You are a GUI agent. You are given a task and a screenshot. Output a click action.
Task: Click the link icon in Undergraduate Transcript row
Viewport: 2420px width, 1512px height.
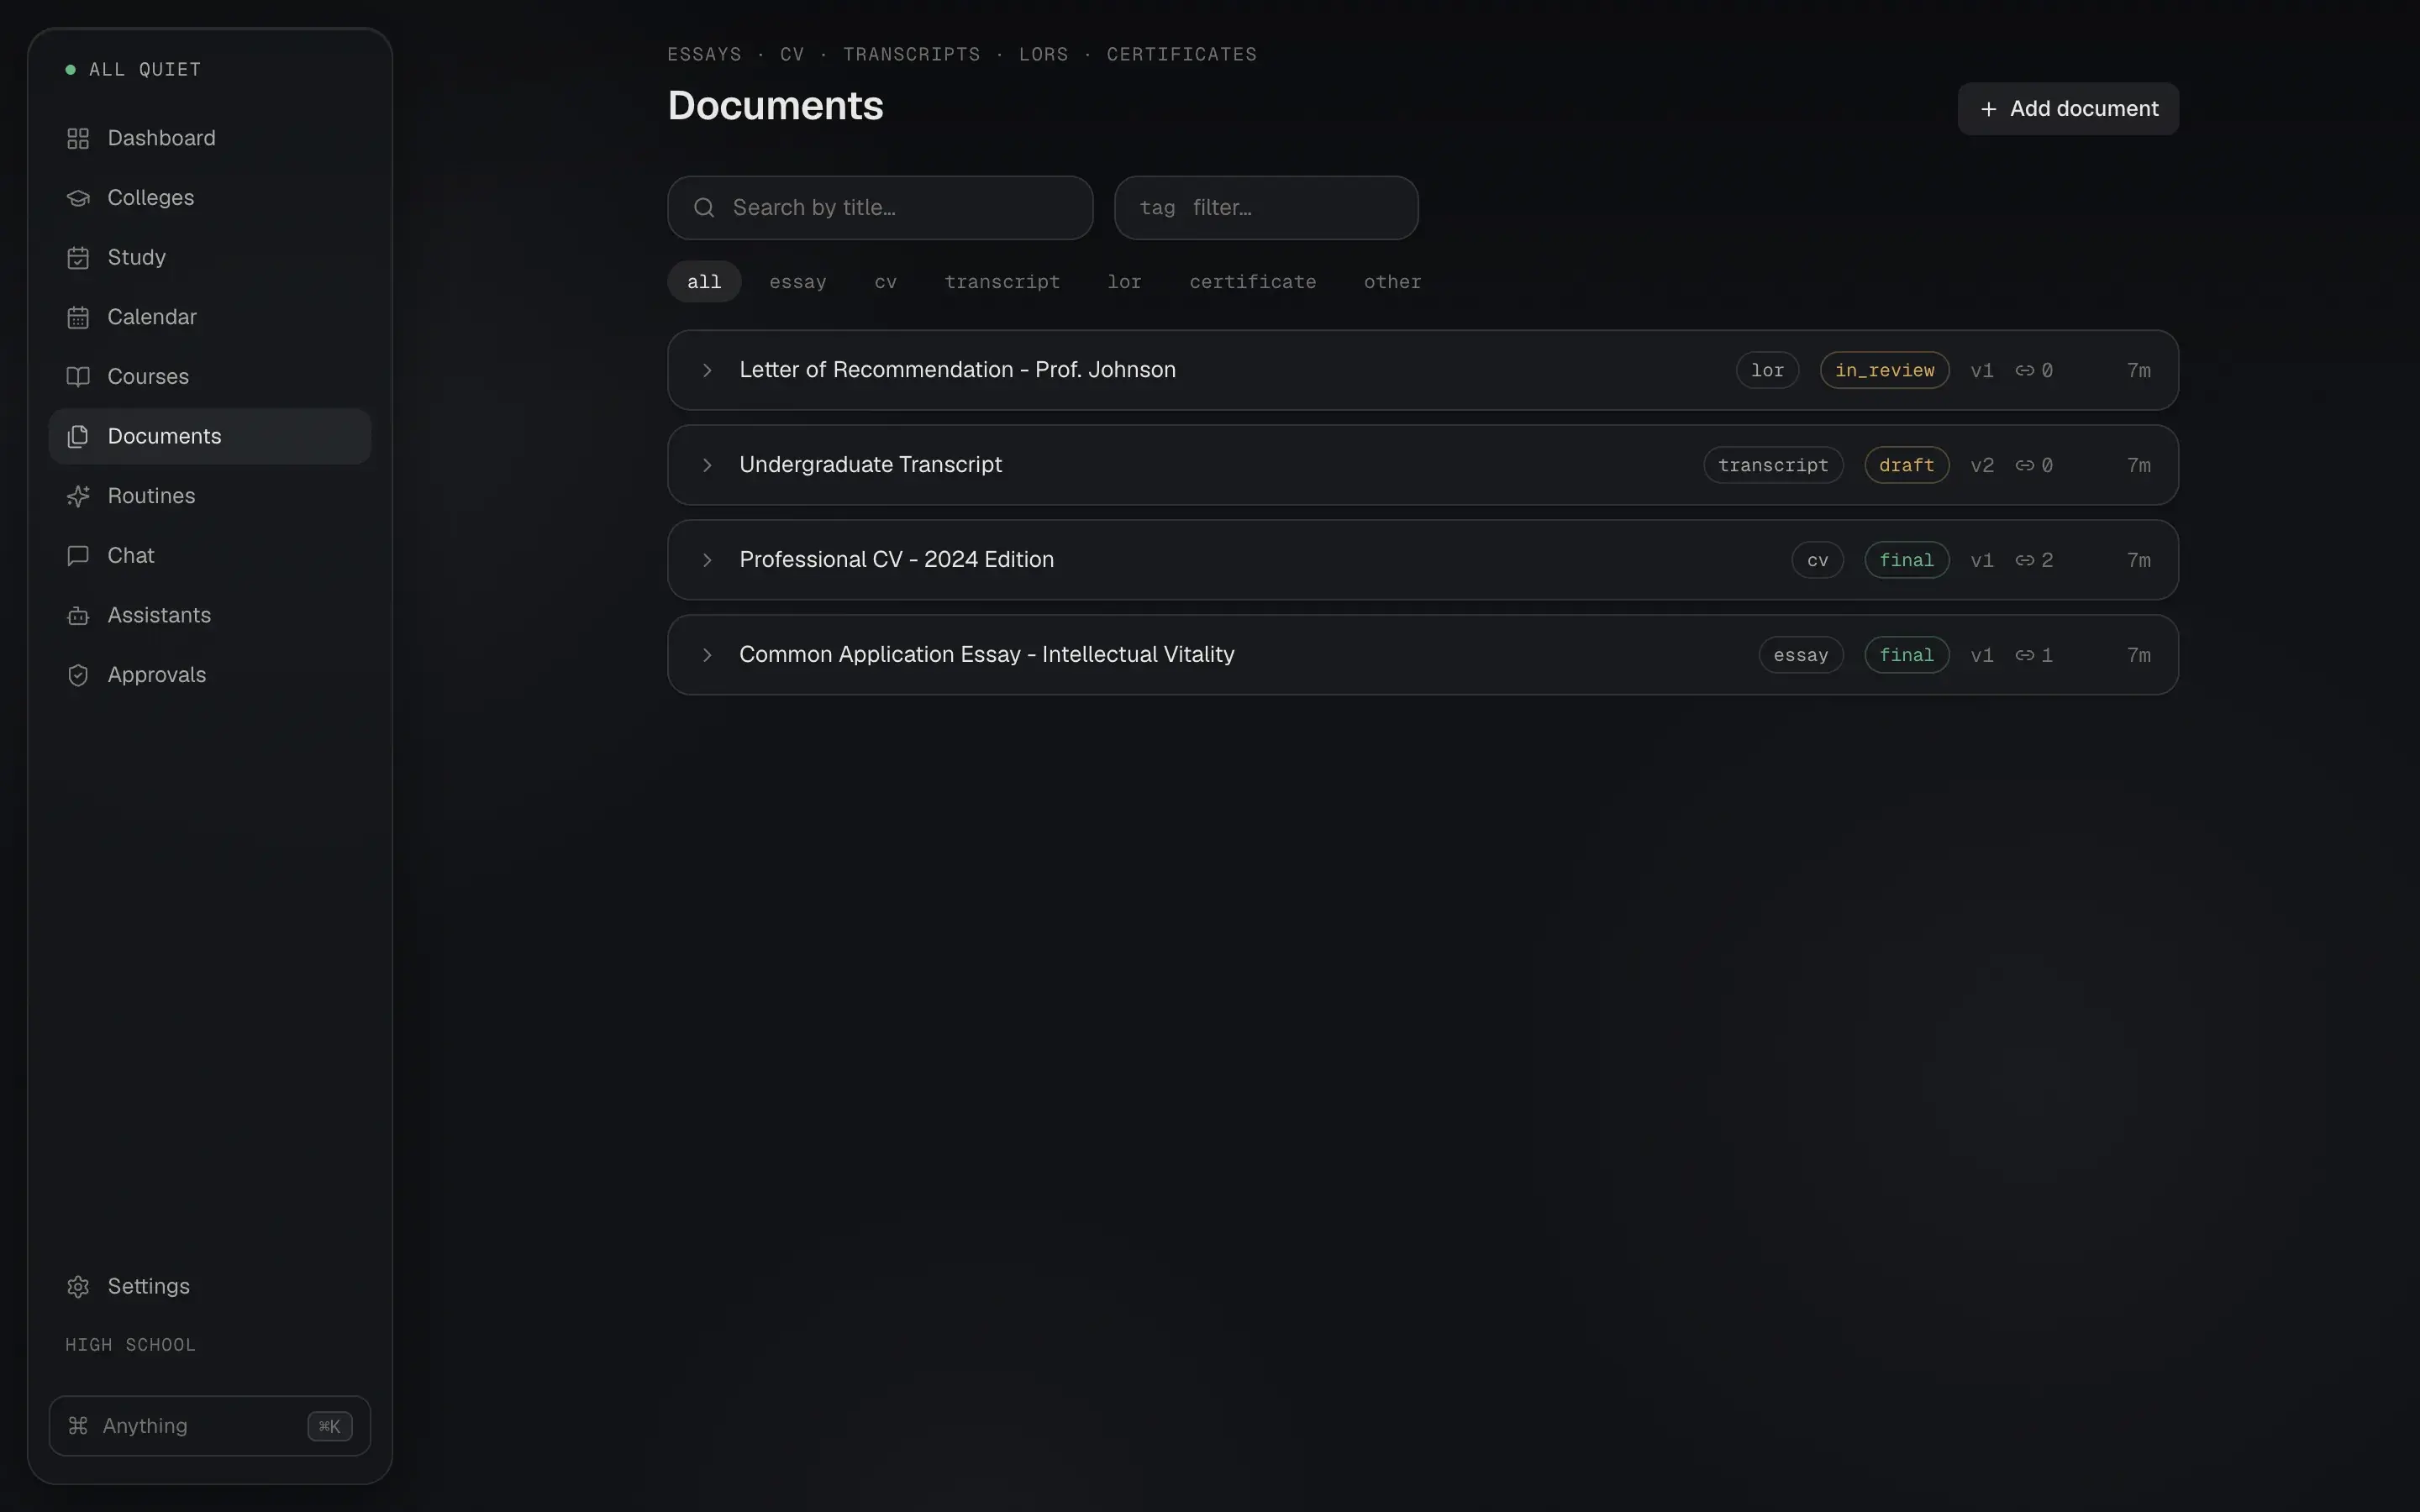(2024, 465)
